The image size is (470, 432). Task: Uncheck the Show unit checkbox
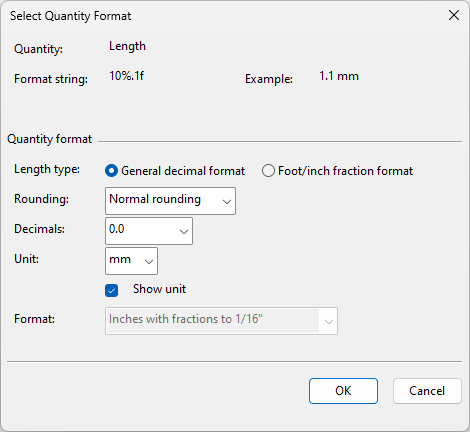tap(111, 290)
